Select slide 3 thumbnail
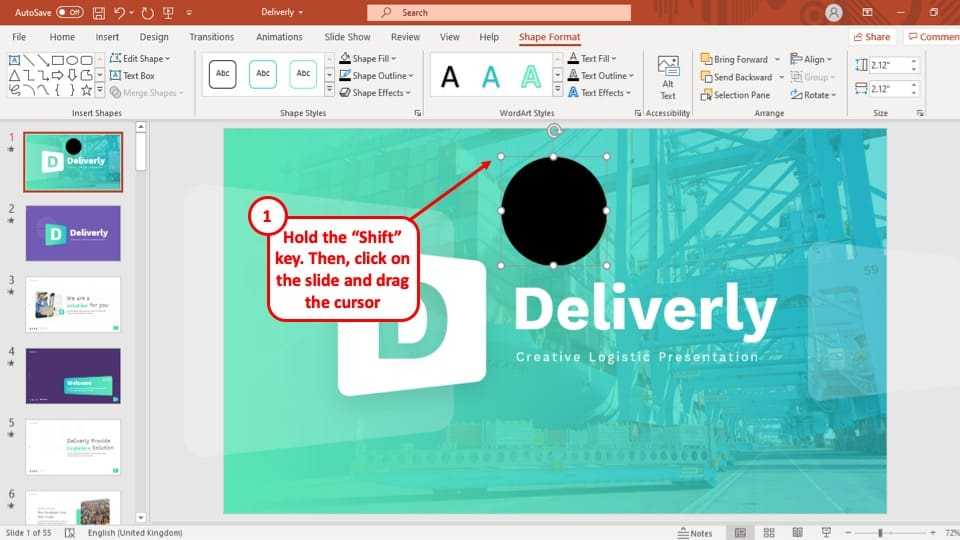Viewport: 960px width, 540px height. [73, 304]
